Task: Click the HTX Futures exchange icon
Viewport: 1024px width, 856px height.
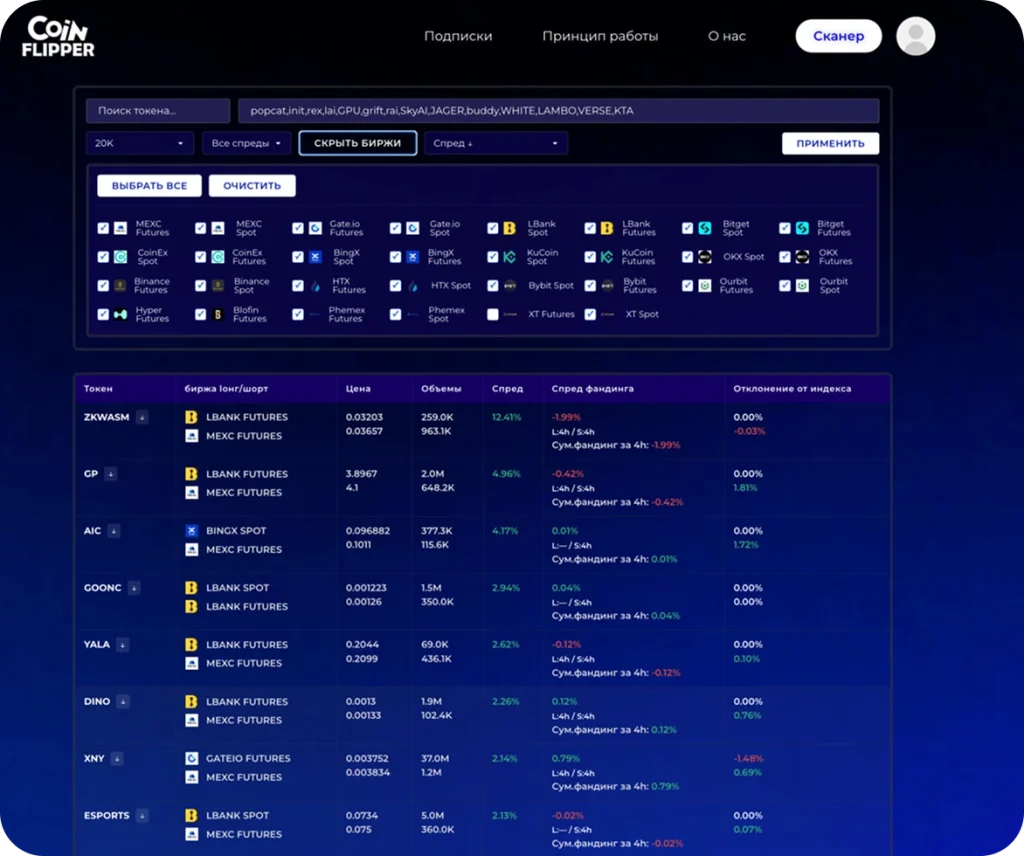Action: pyautogui.click(x=315, y=285)
